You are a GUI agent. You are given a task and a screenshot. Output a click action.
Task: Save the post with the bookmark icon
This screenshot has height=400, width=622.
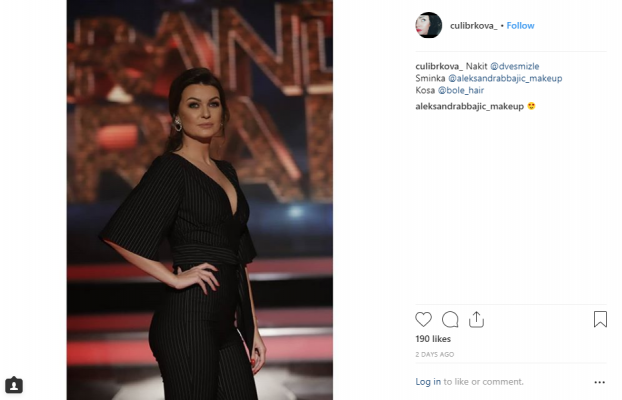pyautogui.click(x=600, y=319)
